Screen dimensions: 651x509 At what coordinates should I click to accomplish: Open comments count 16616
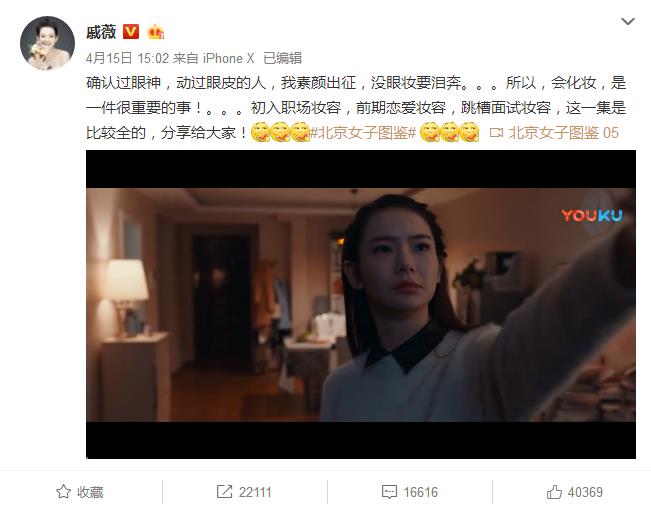click(421, 492)
